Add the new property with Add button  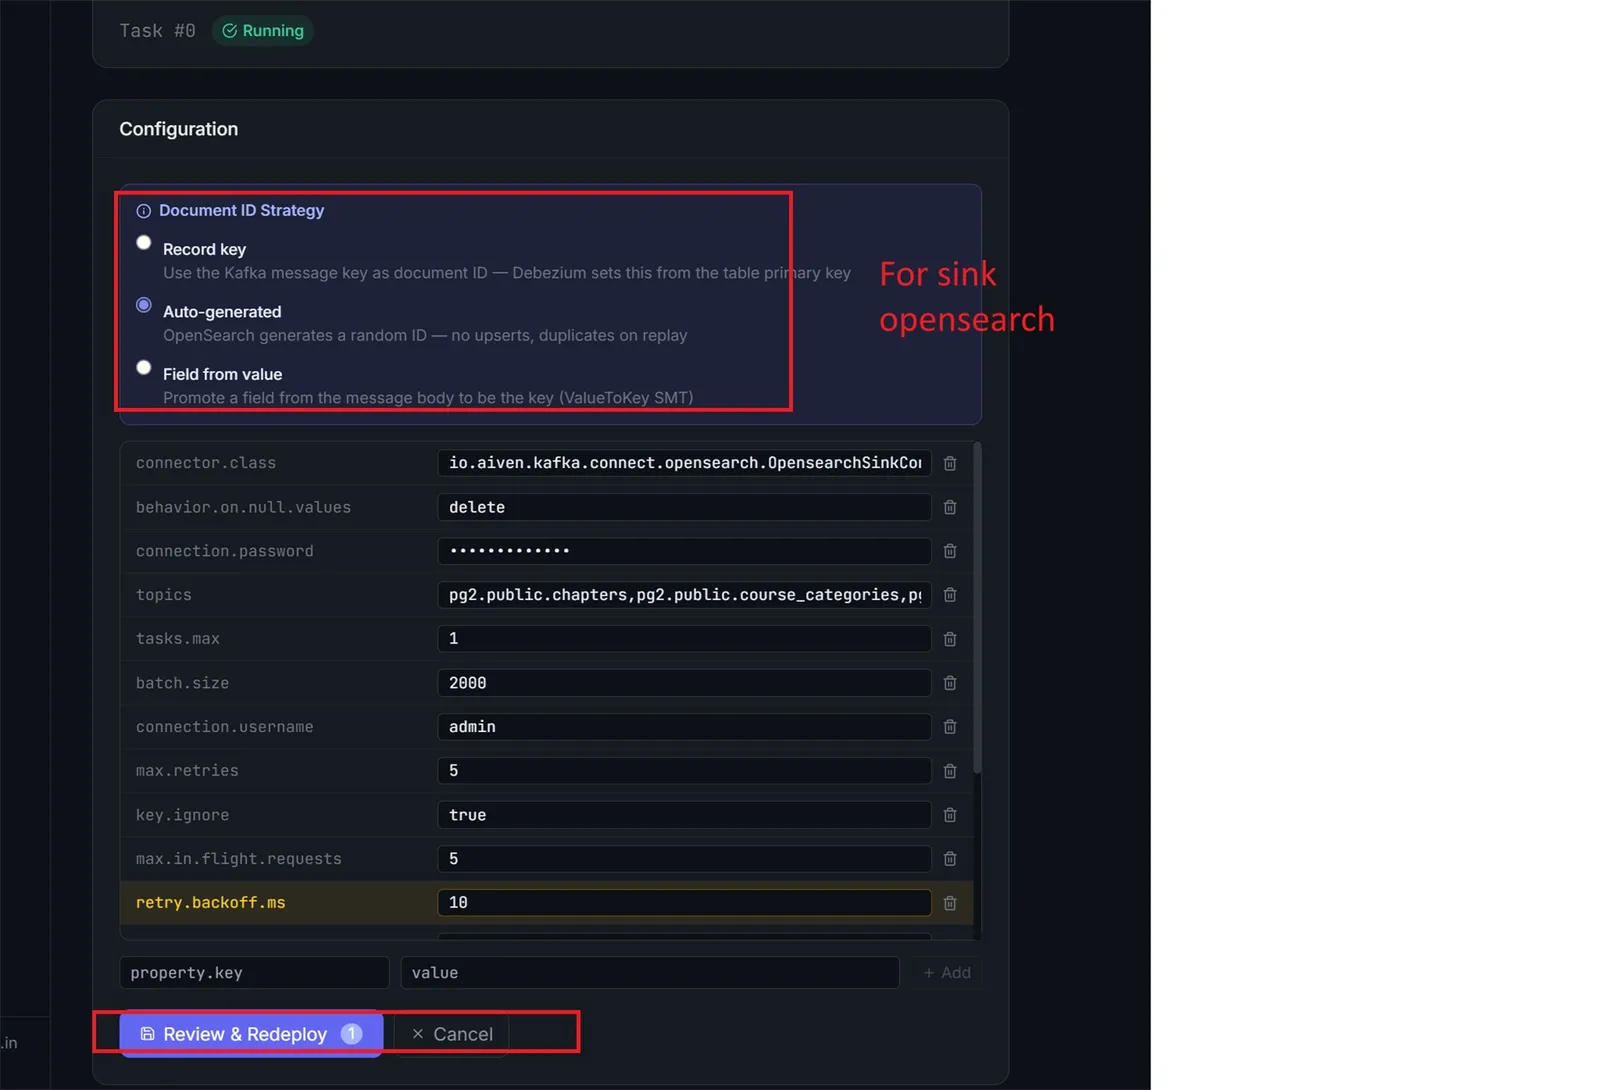(946, 973)
